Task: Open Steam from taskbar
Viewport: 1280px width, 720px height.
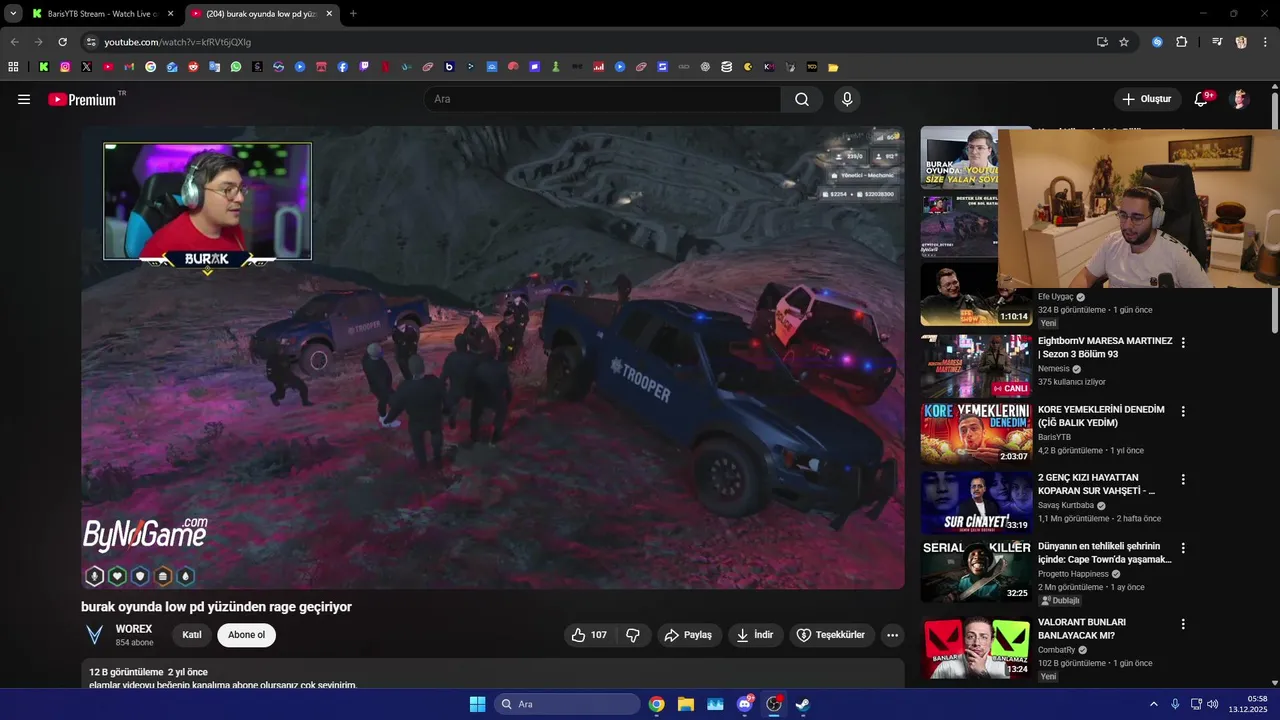Action: click(802, 704)
